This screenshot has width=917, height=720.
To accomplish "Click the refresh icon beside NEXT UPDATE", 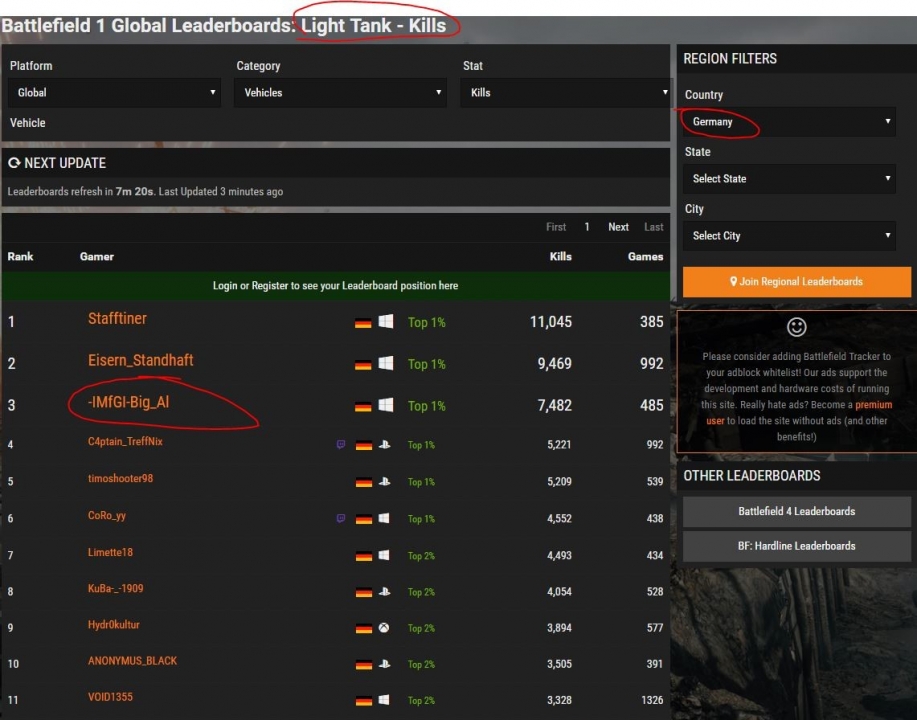I will 14,163.
